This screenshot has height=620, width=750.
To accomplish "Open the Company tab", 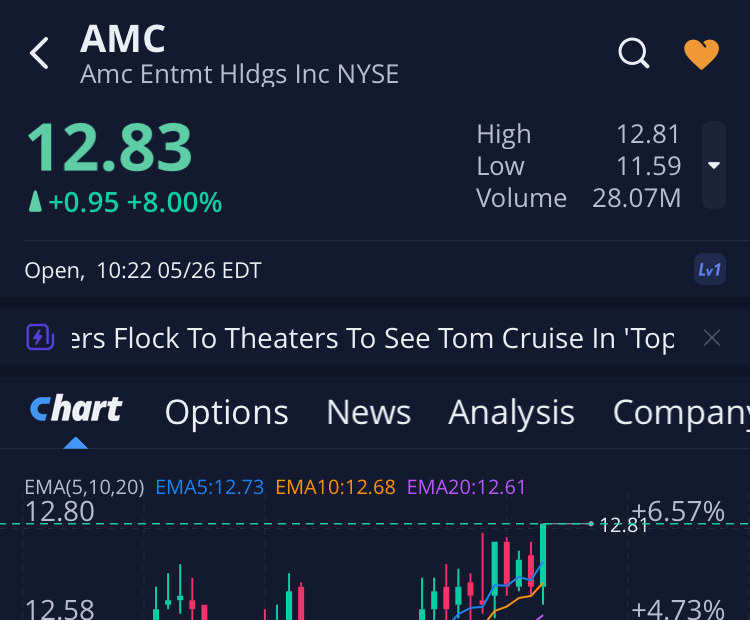I will 680,412.
